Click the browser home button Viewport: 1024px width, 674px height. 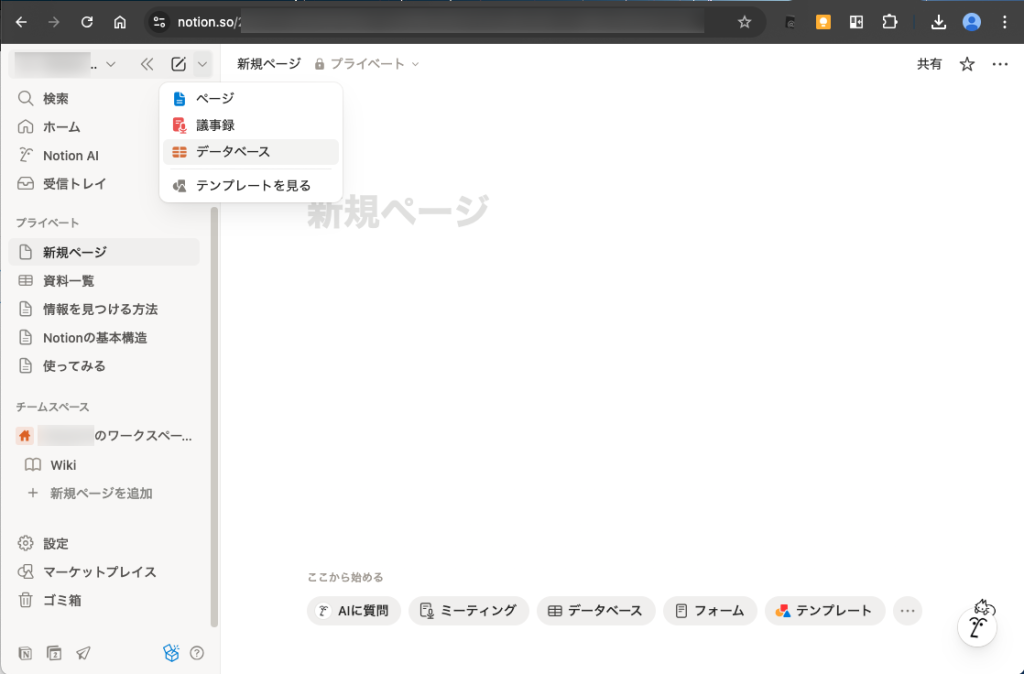click(x=120, y=22)
